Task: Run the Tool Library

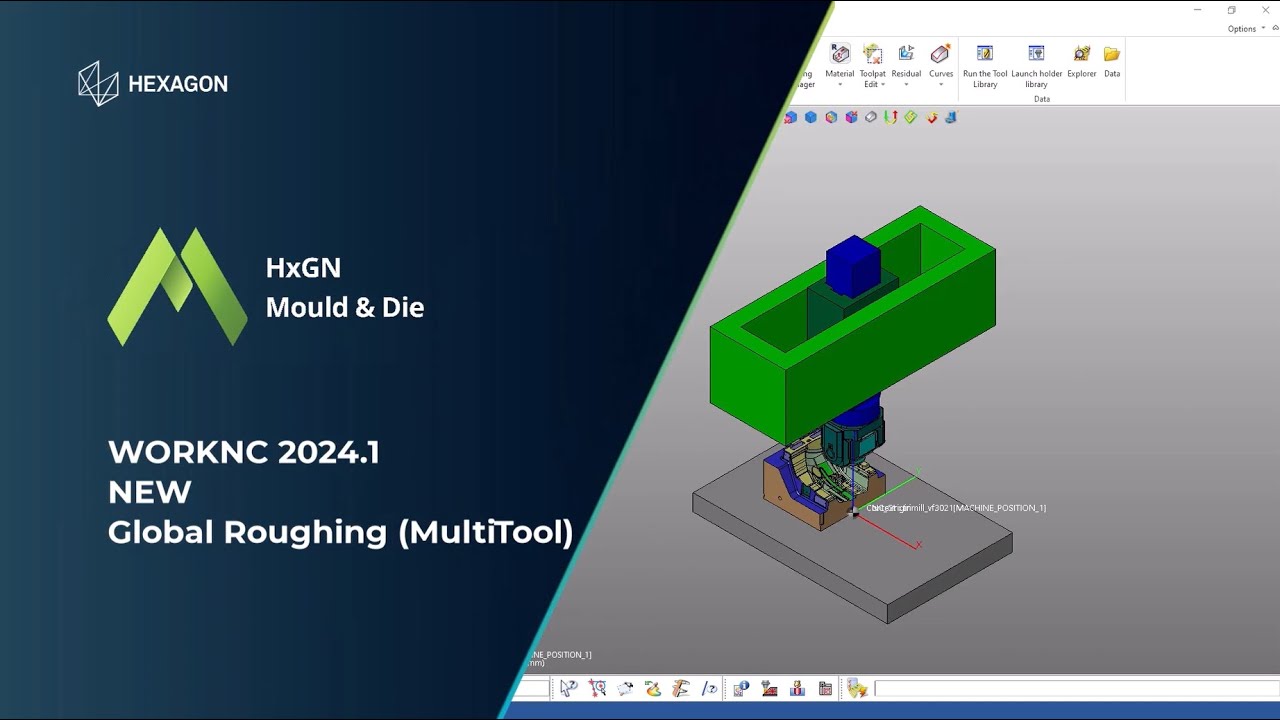Action: pos(985,66)
